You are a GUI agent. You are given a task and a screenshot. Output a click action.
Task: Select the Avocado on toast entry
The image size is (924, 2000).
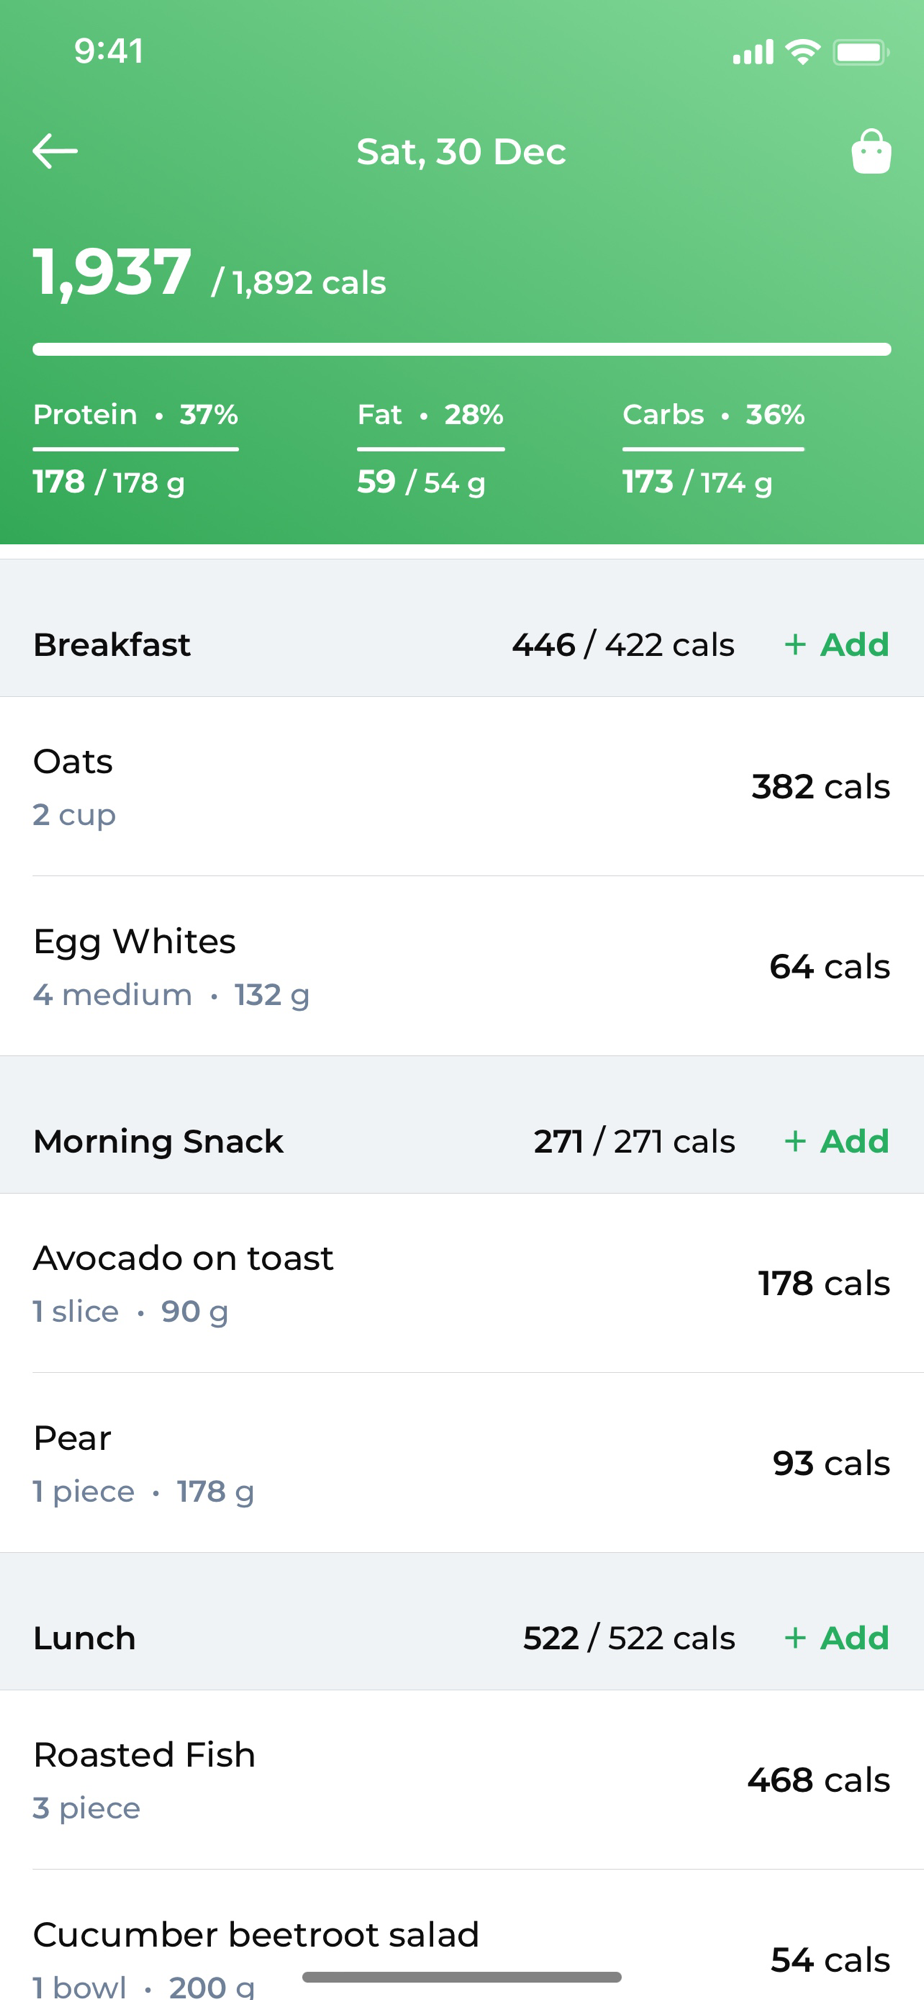[462, 1284]
